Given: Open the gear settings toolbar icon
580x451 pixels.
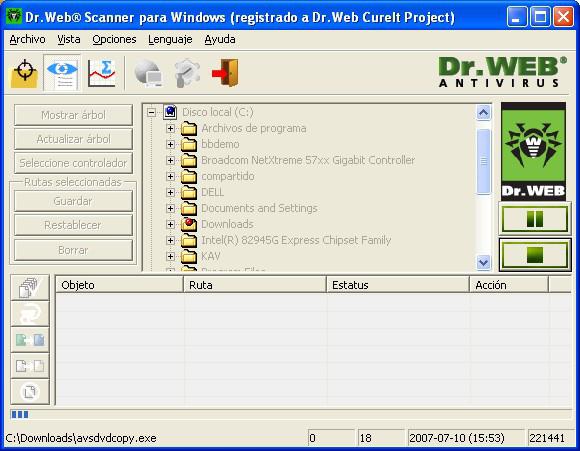Looking at the screenshot, I should click(187, 73).
